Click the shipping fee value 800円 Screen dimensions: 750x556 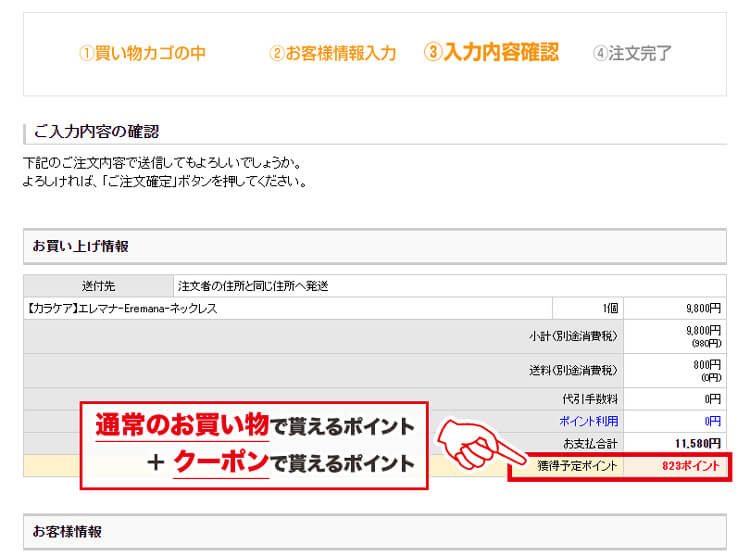707,365
